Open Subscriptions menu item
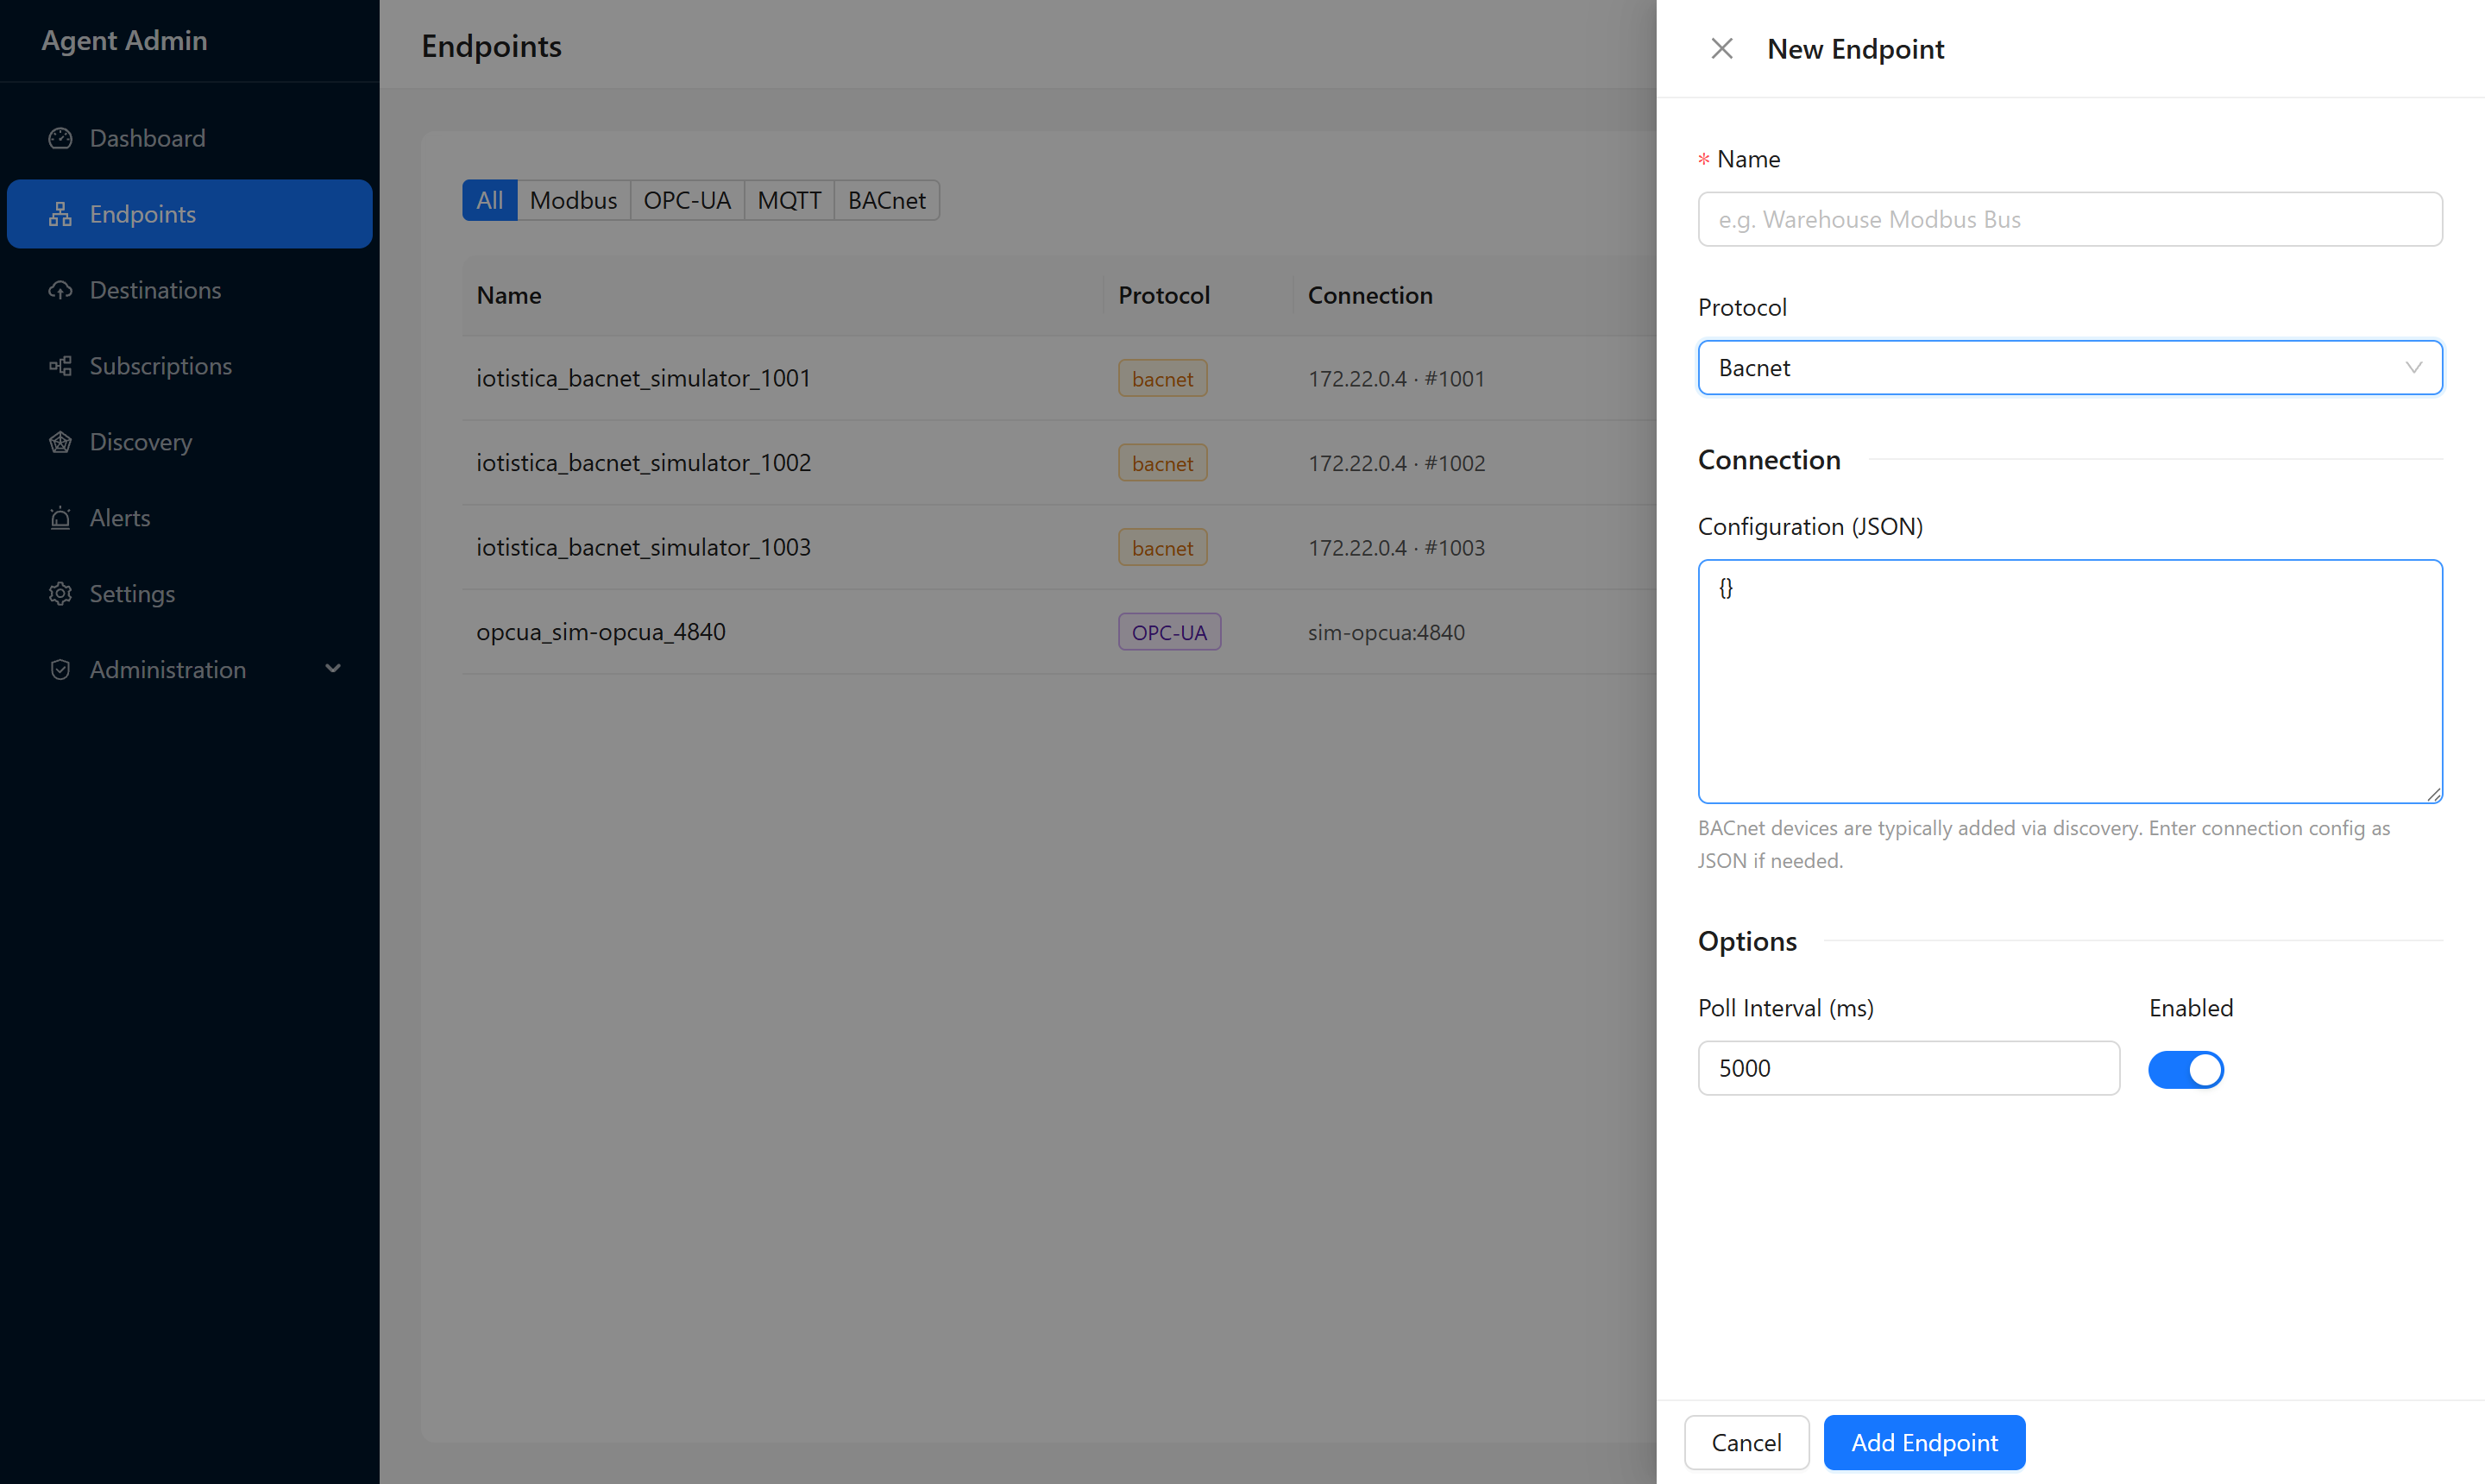2485x1484 pixels. tap(189, 366)
